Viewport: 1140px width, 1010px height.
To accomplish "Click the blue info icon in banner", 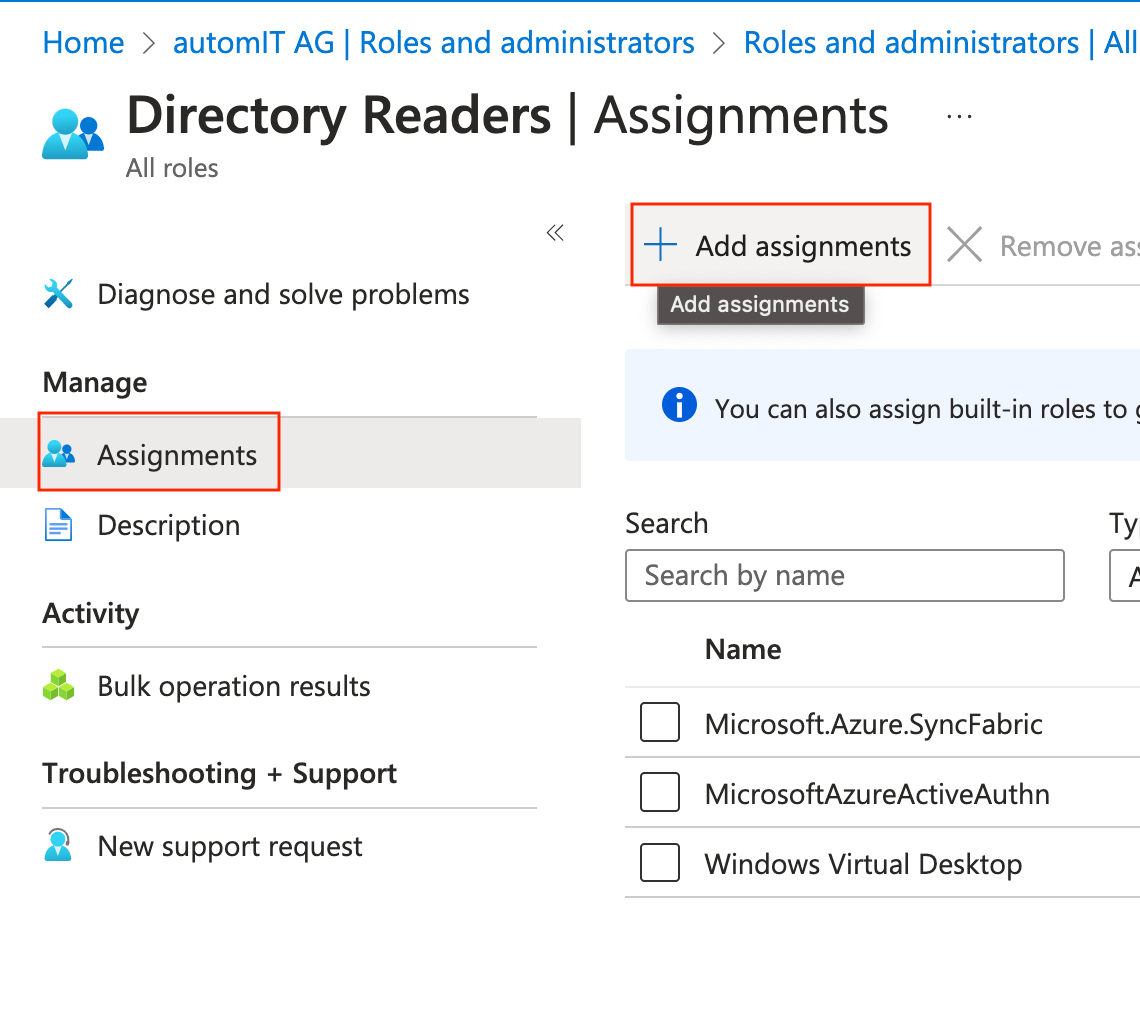I will tap(679, 406).
